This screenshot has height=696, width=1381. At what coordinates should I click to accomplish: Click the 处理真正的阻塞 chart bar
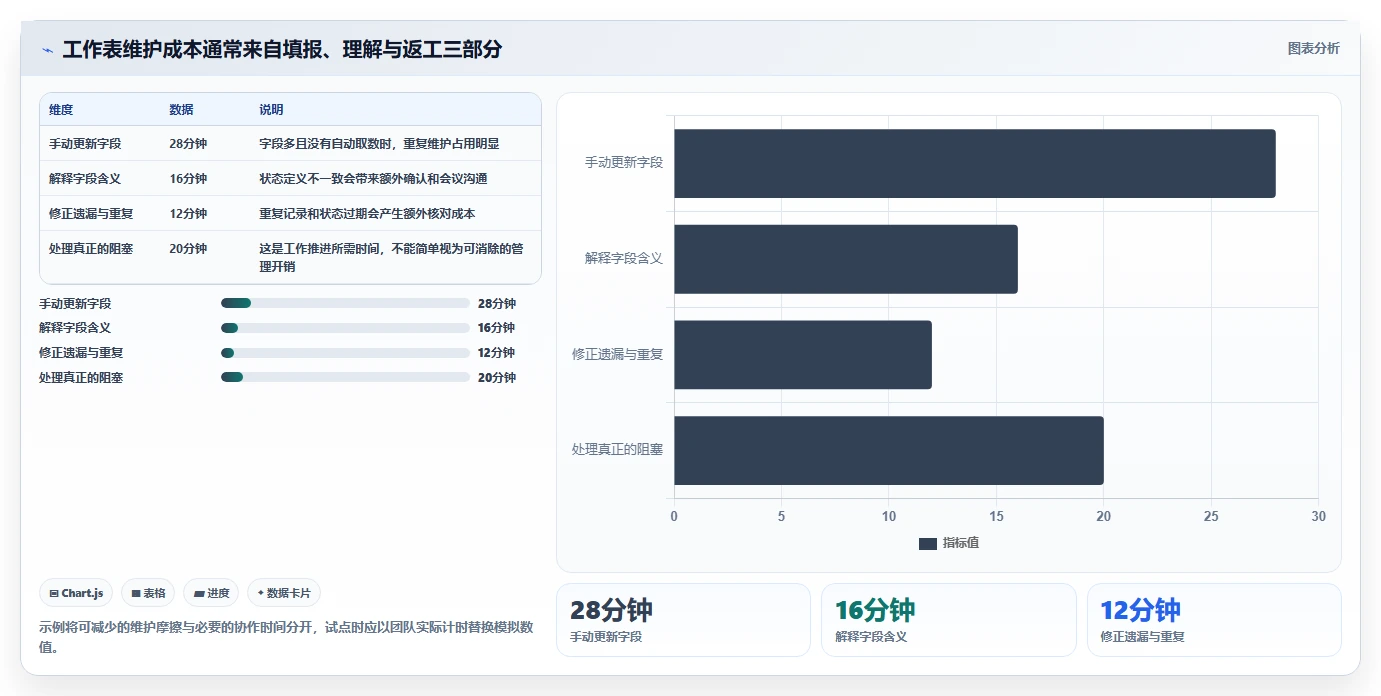[x=889, y=450]
